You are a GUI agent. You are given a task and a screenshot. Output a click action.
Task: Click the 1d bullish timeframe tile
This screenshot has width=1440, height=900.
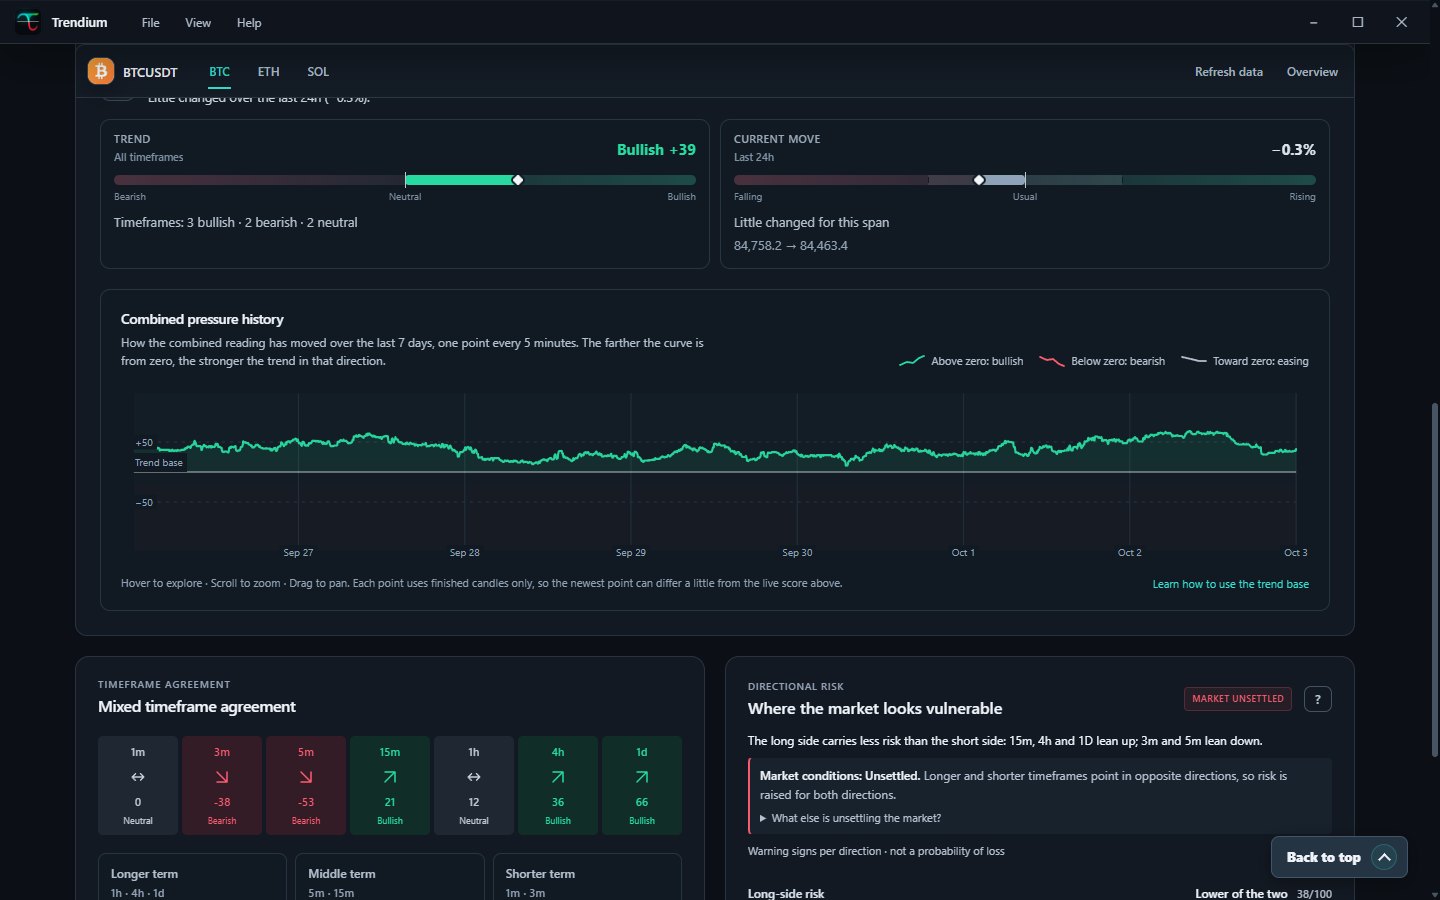click(642, 785)
